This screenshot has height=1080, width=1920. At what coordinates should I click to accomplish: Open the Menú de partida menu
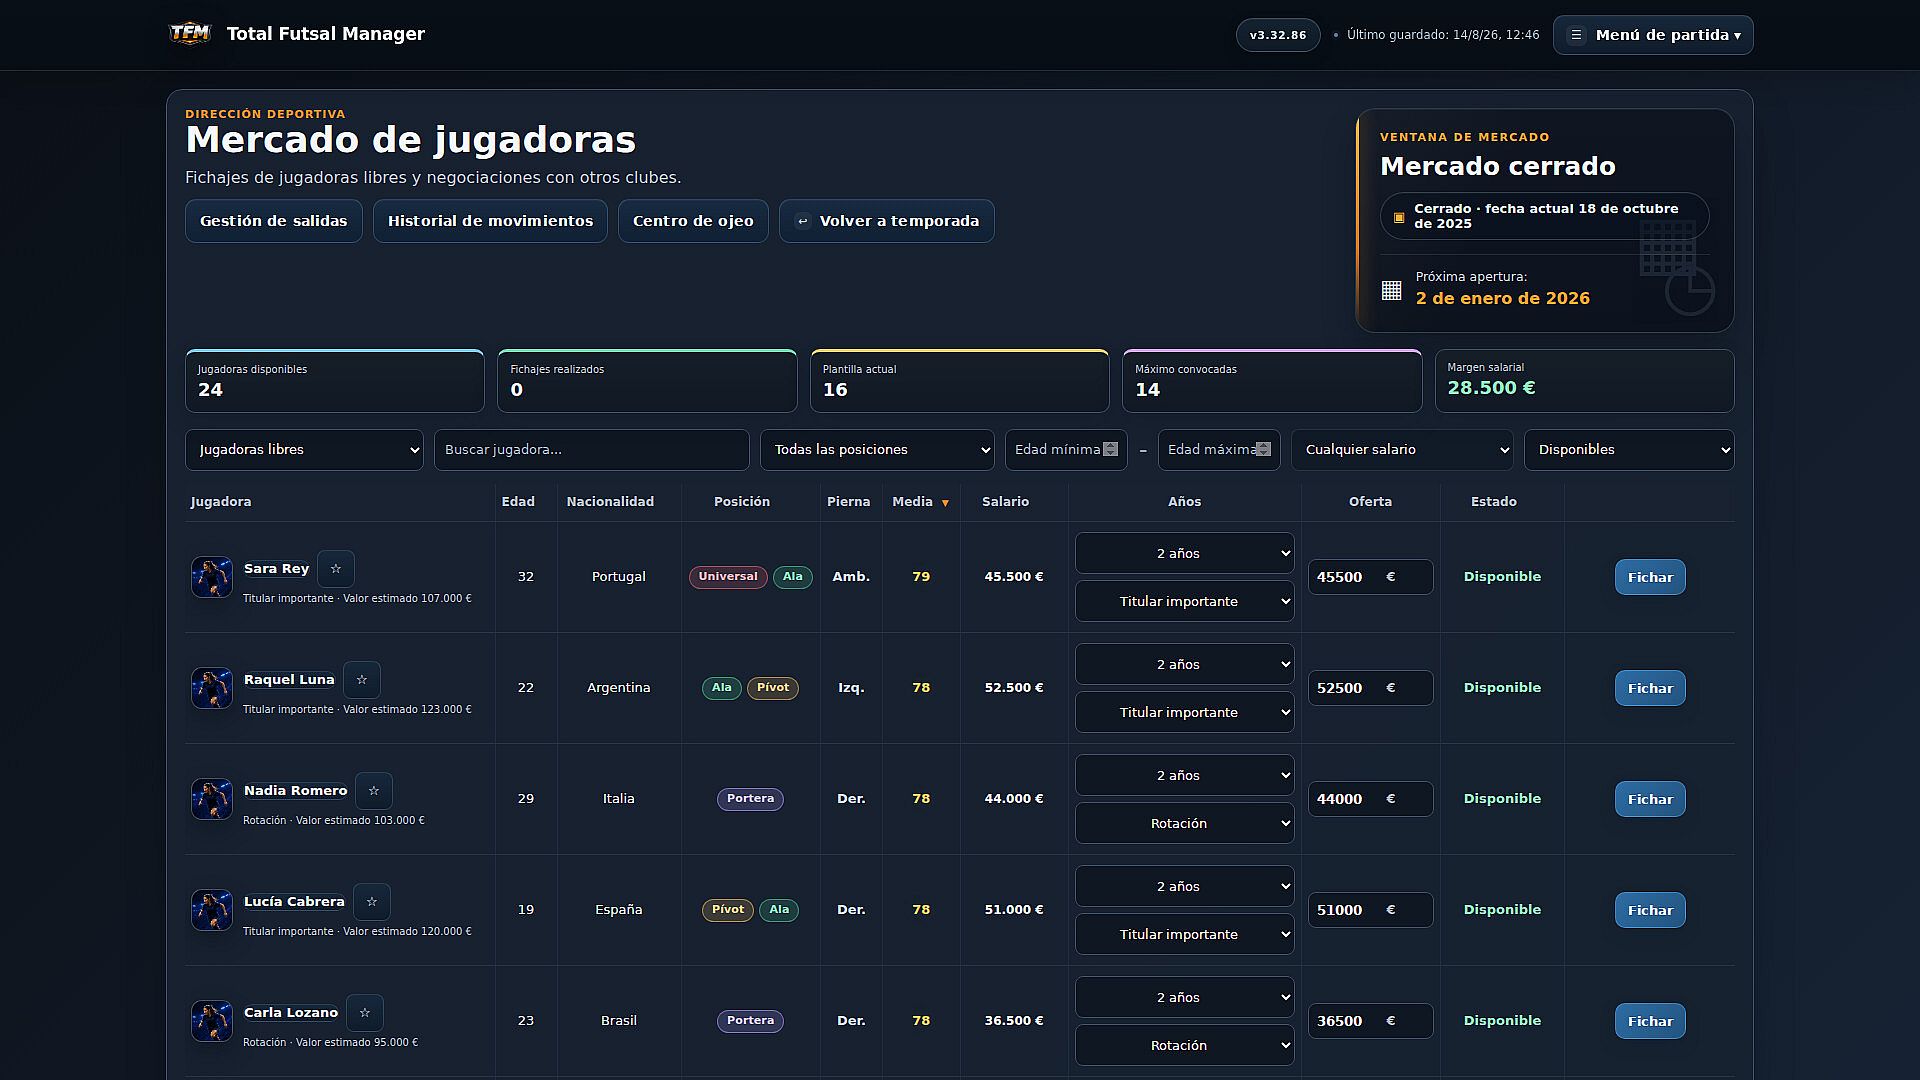point(1653,35)
